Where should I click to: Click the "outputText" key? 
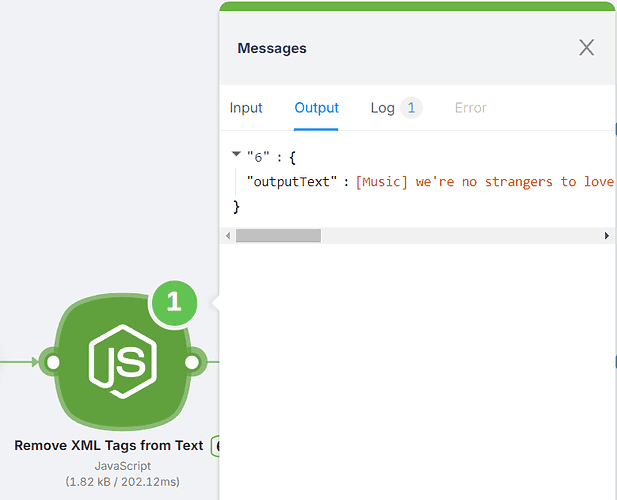click(290, 181)
